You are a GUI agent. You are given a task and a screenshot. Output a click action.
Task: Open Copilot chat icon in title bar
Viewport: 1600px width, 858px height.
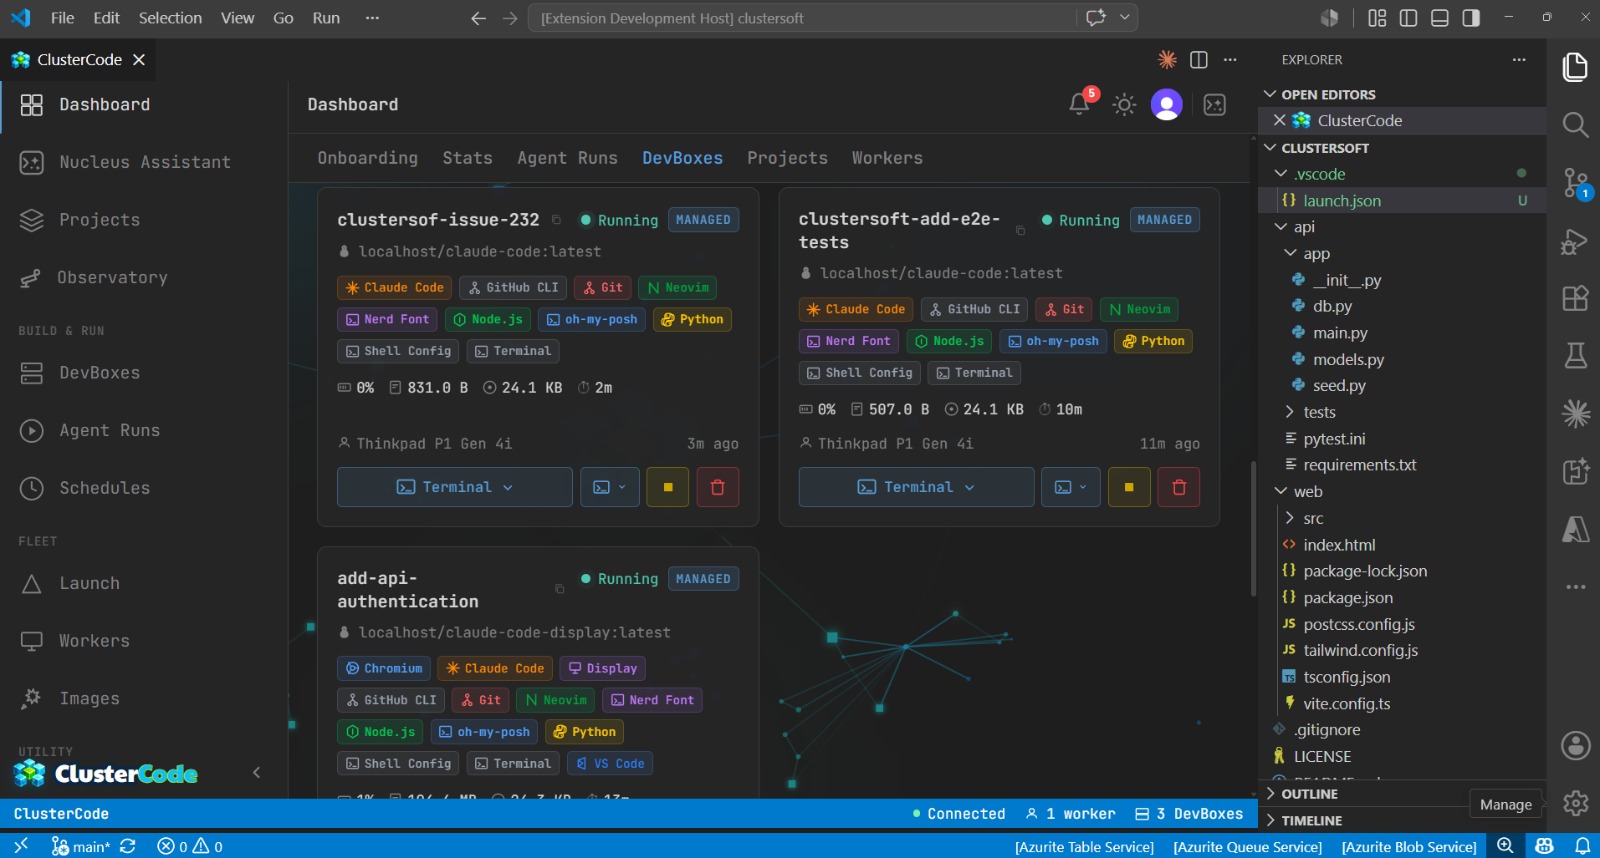pyautogui.click(x=1096, y=18)
